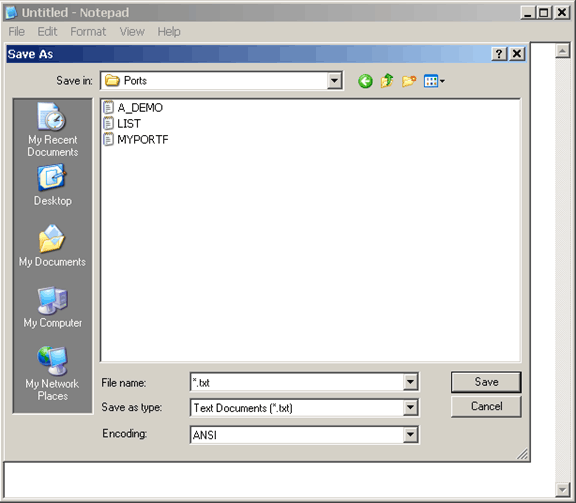Select the MYPORTF file icon

click(108, 139)
